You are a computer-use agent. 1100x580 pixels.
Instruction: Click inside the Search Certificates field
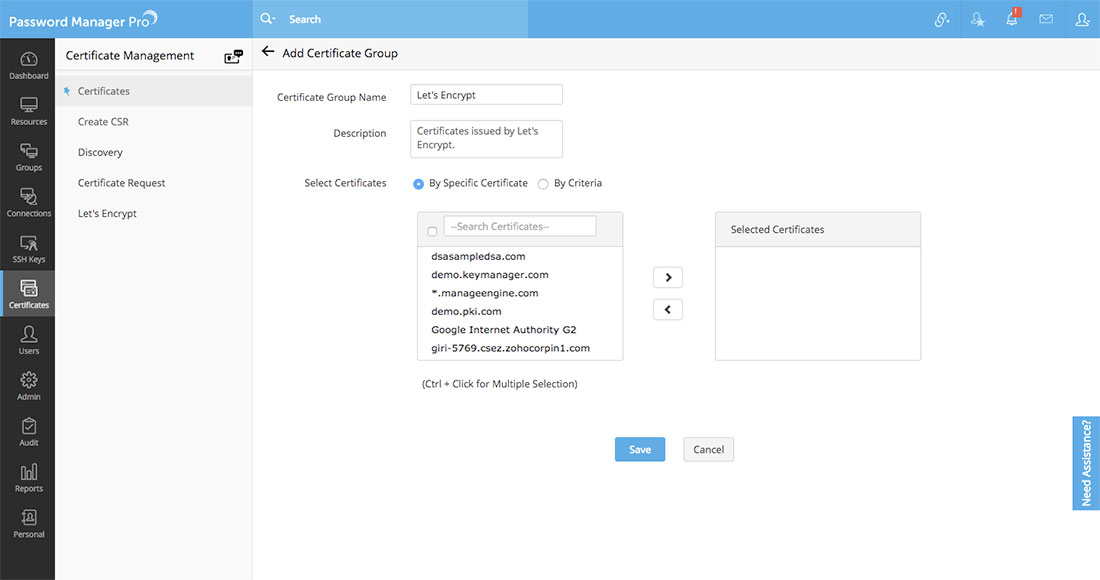click(519, 225)
